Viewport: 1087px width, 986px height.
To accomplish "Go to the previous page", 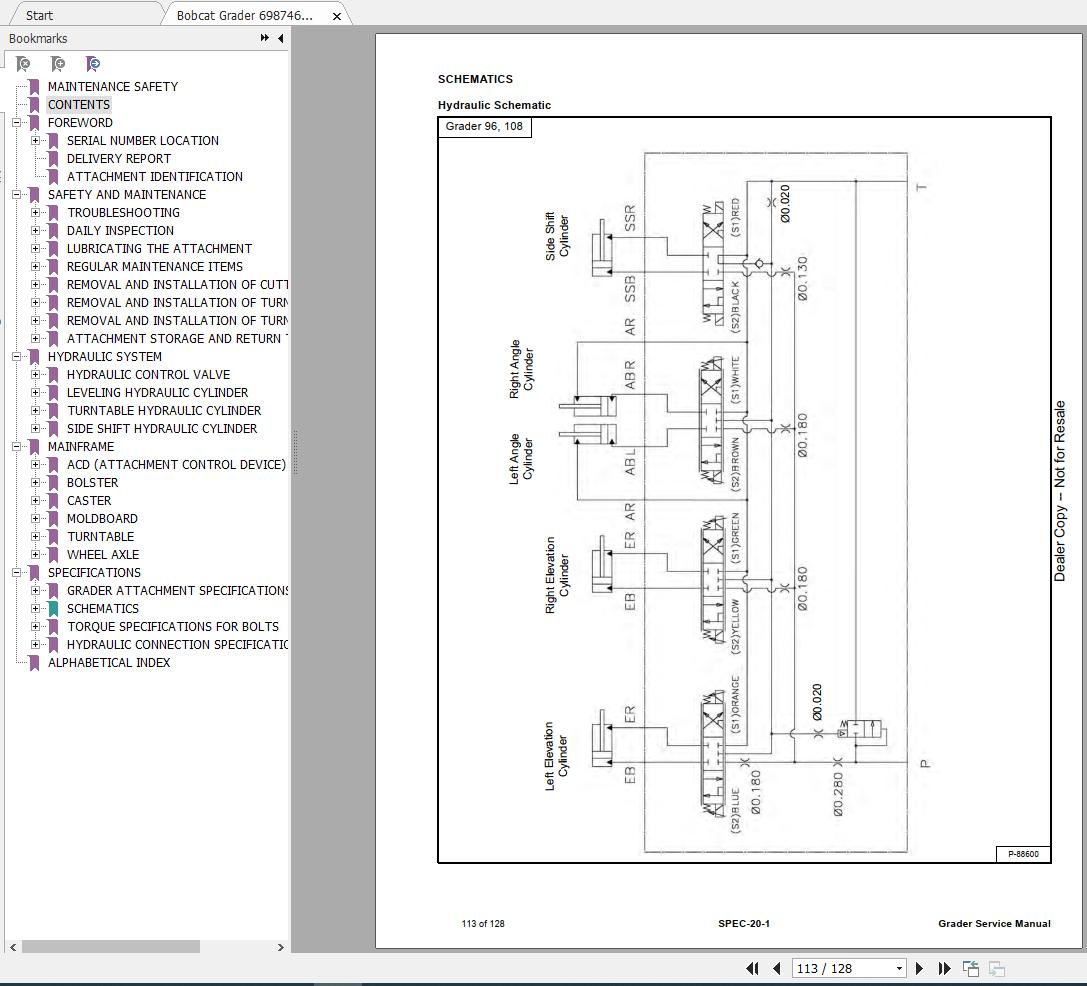I will [x=777, y=968].
